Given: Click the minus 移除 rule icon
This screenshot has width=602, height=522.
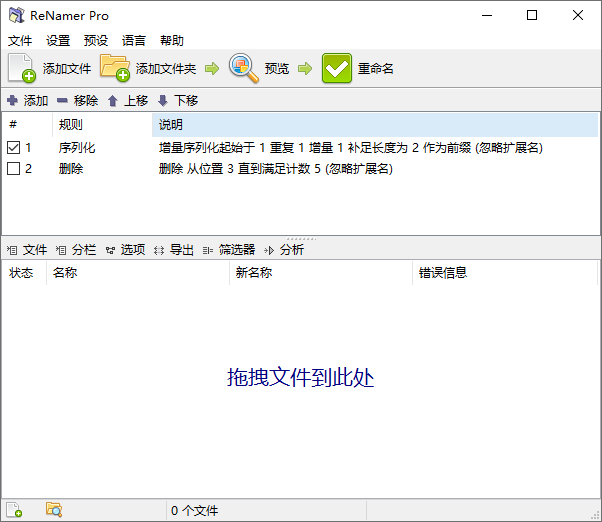Looking at the screenshot, I should [x=62, y=101].
